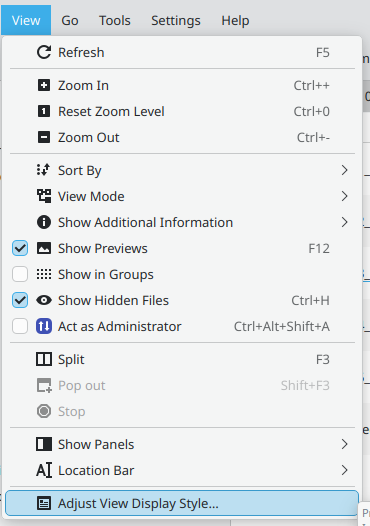Tick the Act as Administrator checkbox
370x526 pixels.
click(x=20, y=326)
